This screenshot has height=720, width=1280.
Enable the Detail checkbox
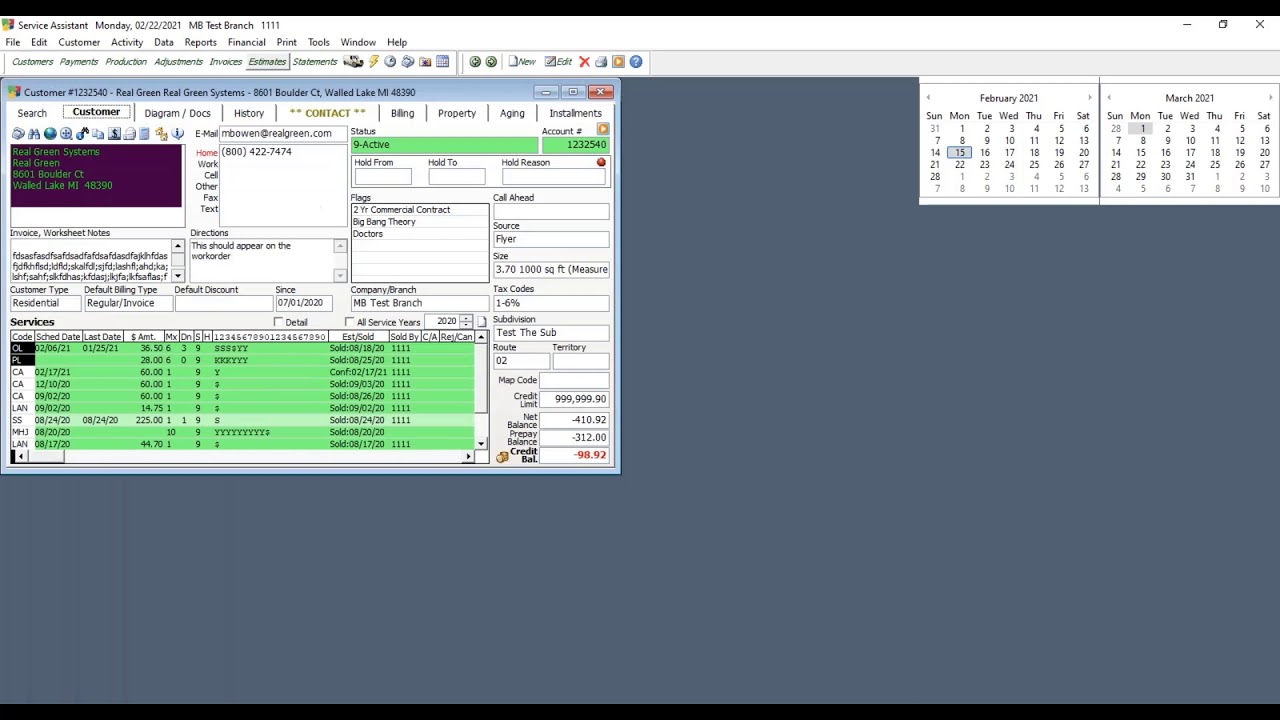pos(278,322)
